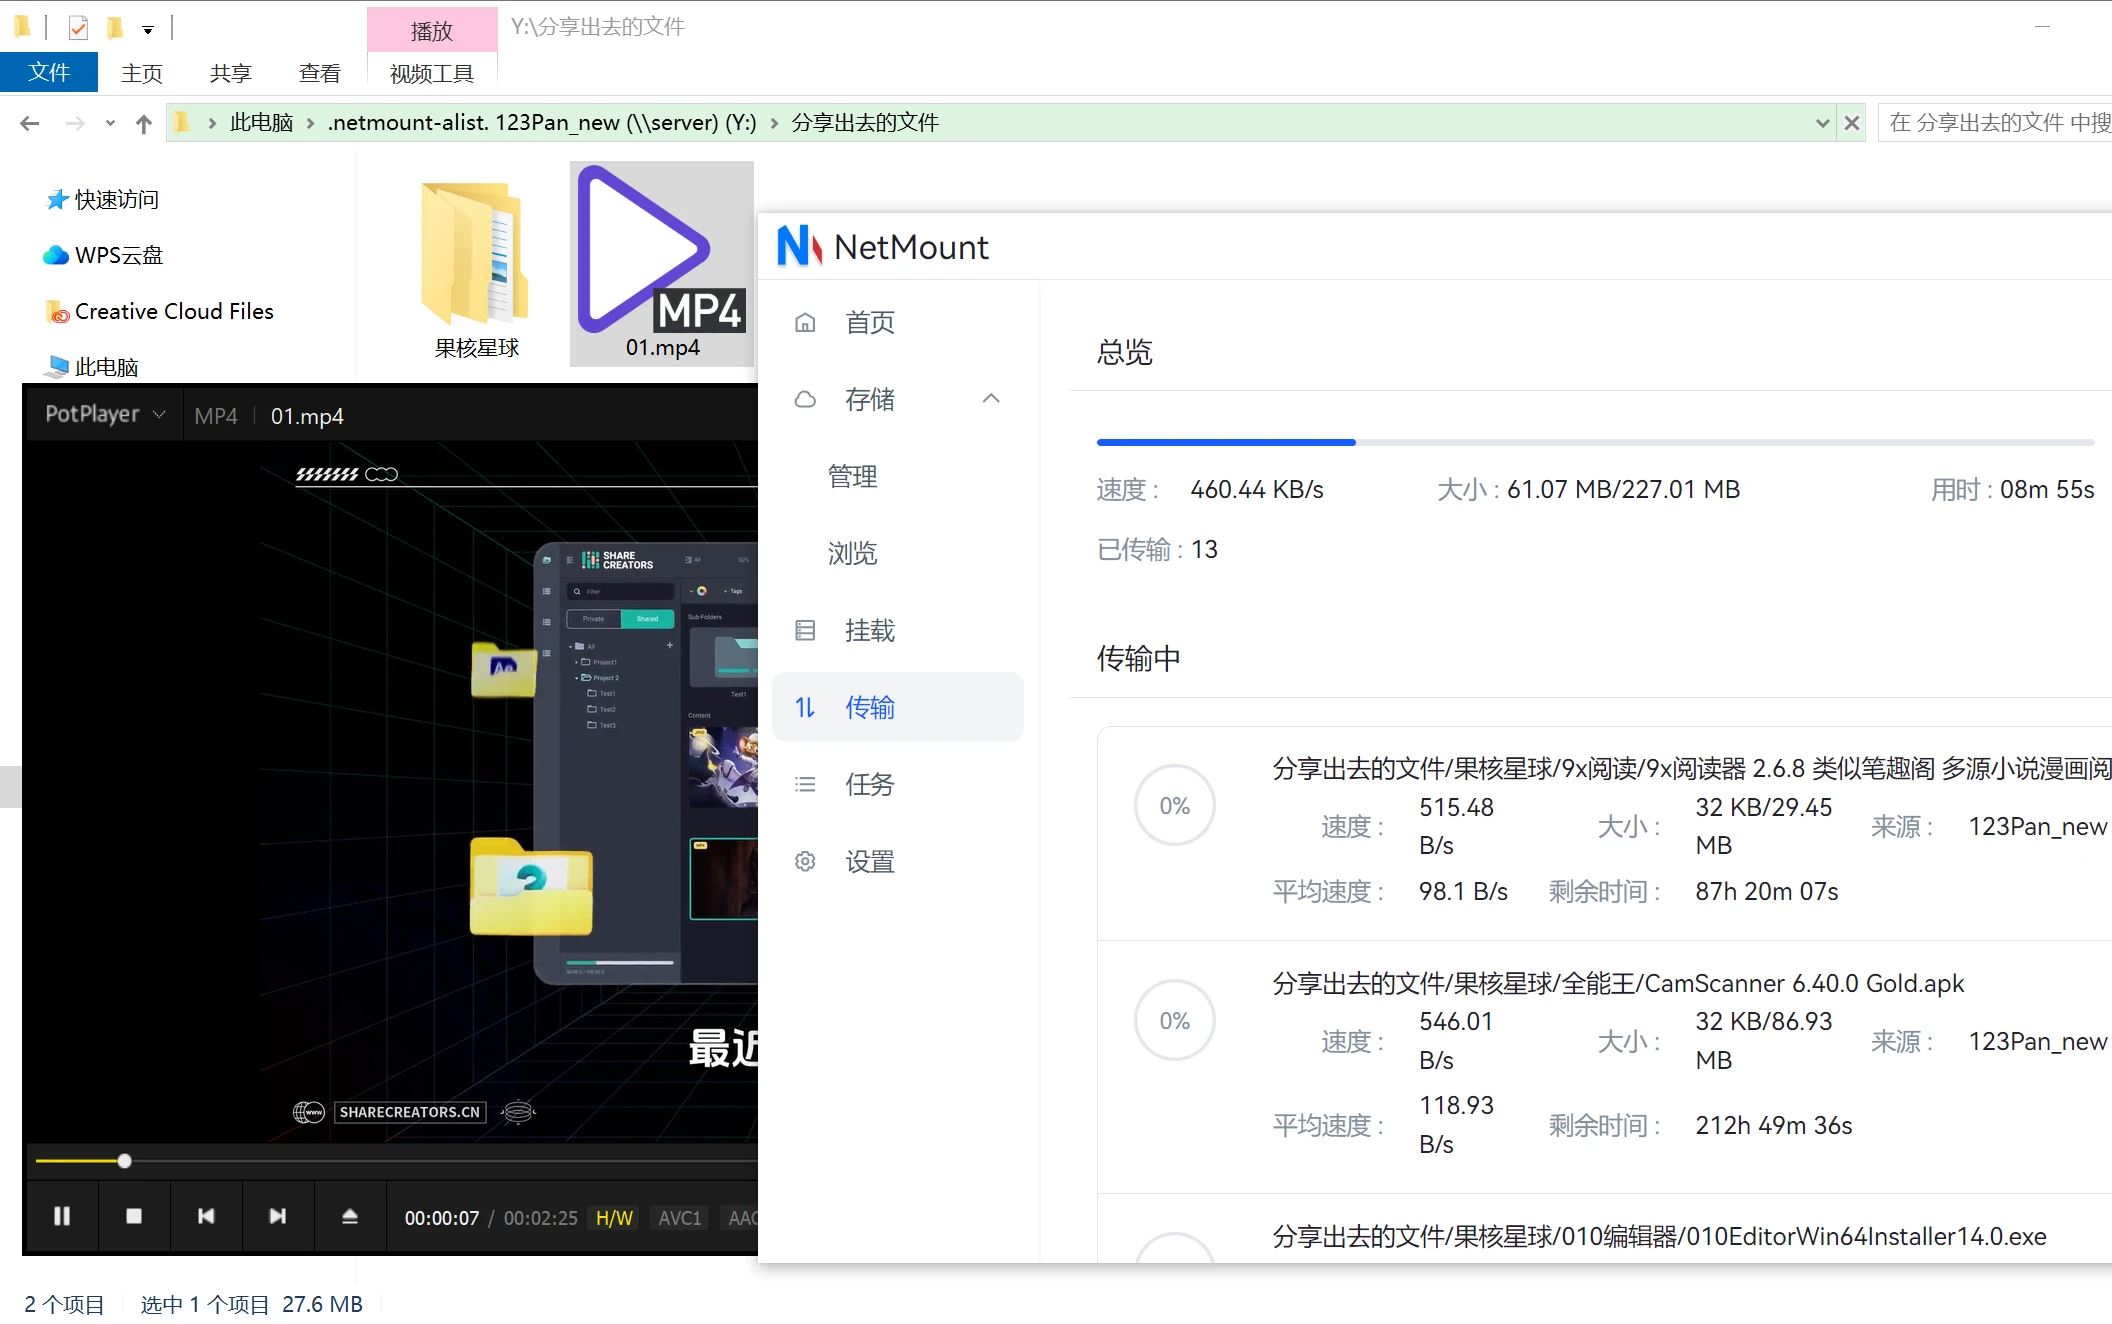
Task: Open 管理 under storage
Action: coord(853,476)
